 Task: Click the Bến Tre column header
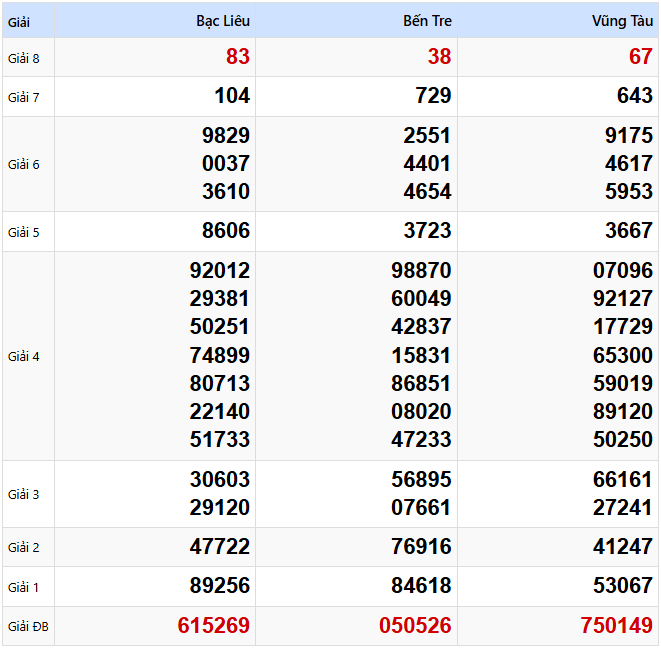[x=427, y=21]
